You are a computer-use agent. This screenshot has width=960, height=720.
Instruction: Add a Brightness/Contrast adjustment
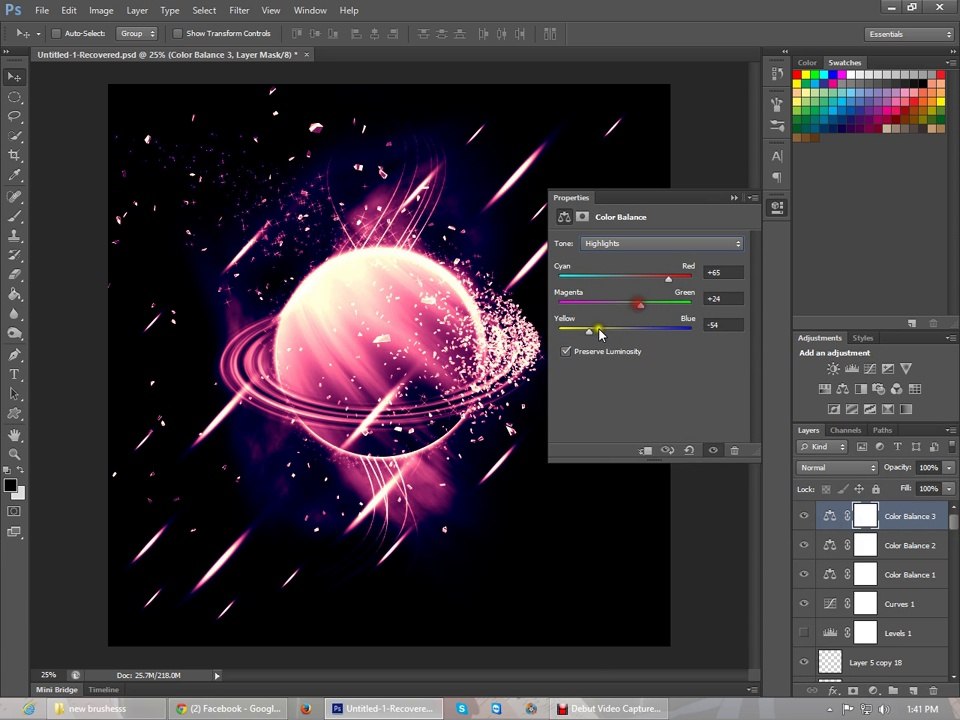click(x=833, y=369)
